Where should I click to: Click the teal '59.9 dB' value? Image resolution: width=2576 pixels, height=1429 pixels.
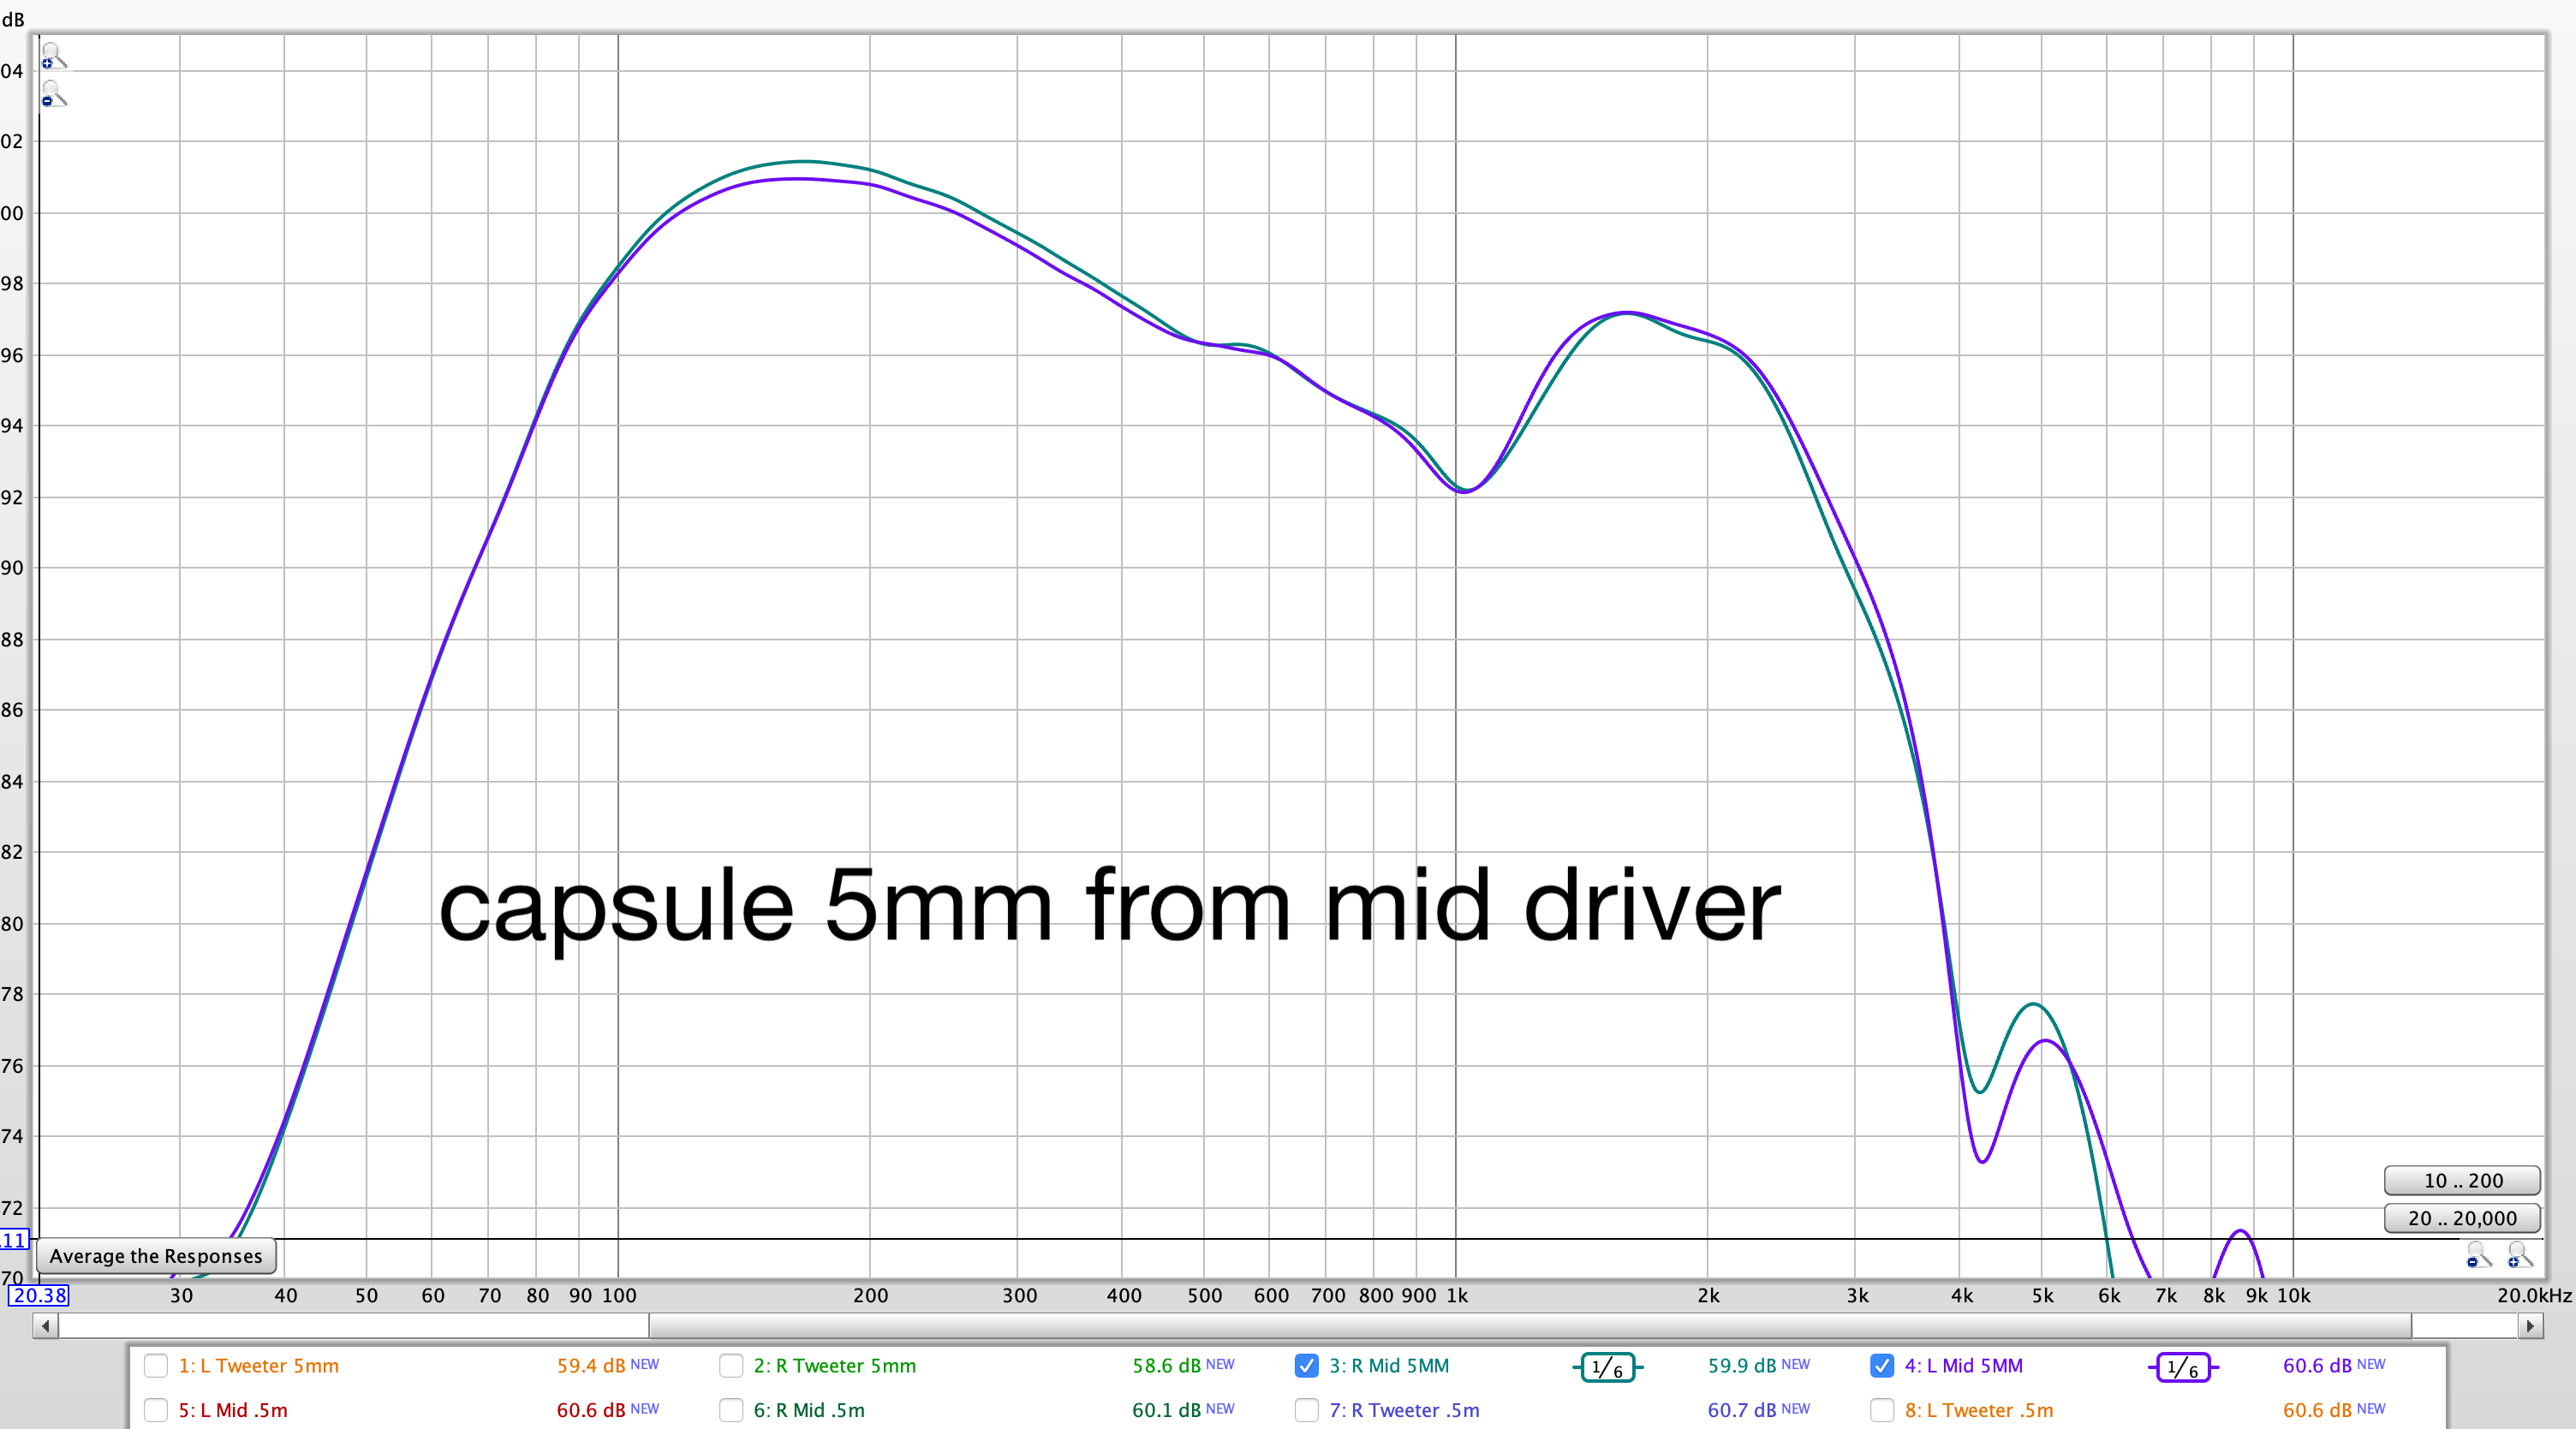tap(1742, 1366)
